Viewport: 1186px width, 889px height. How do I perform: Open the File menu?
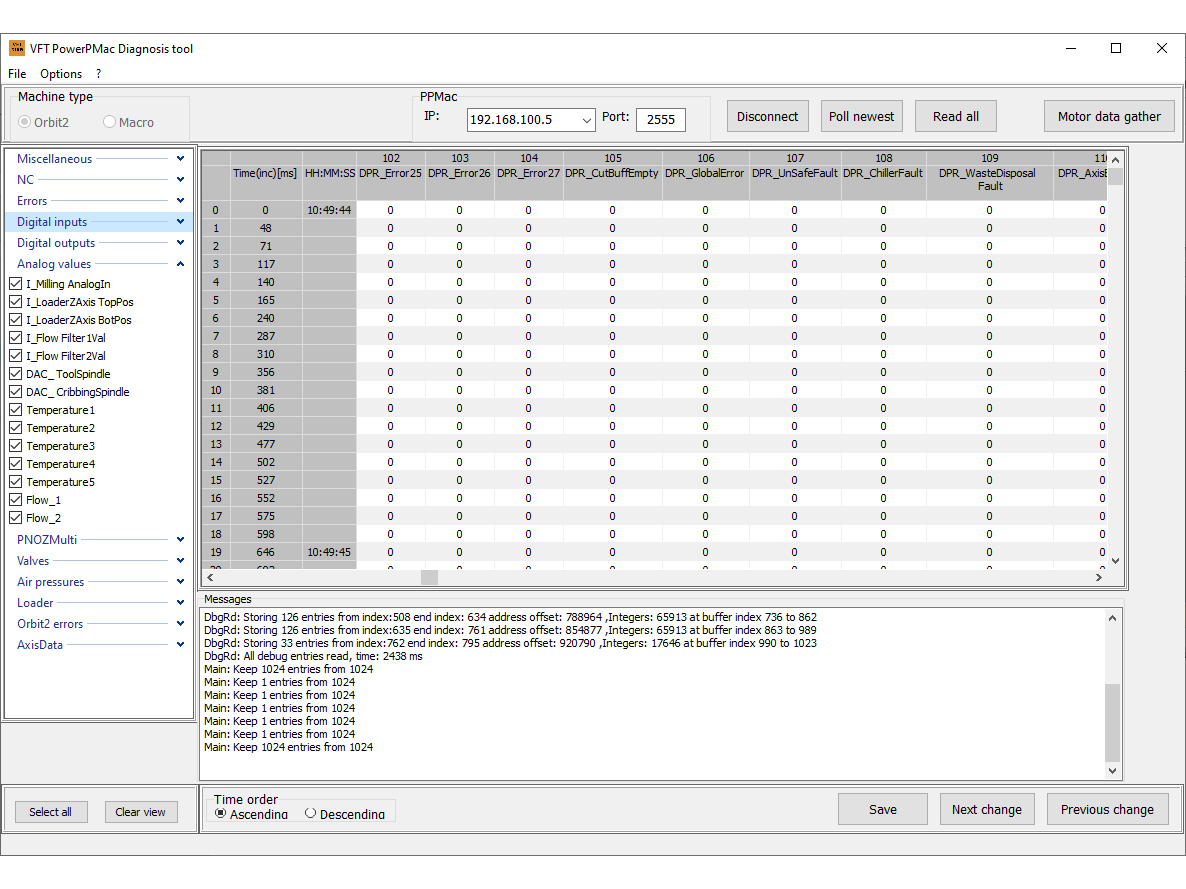click(x=17, y=74)
